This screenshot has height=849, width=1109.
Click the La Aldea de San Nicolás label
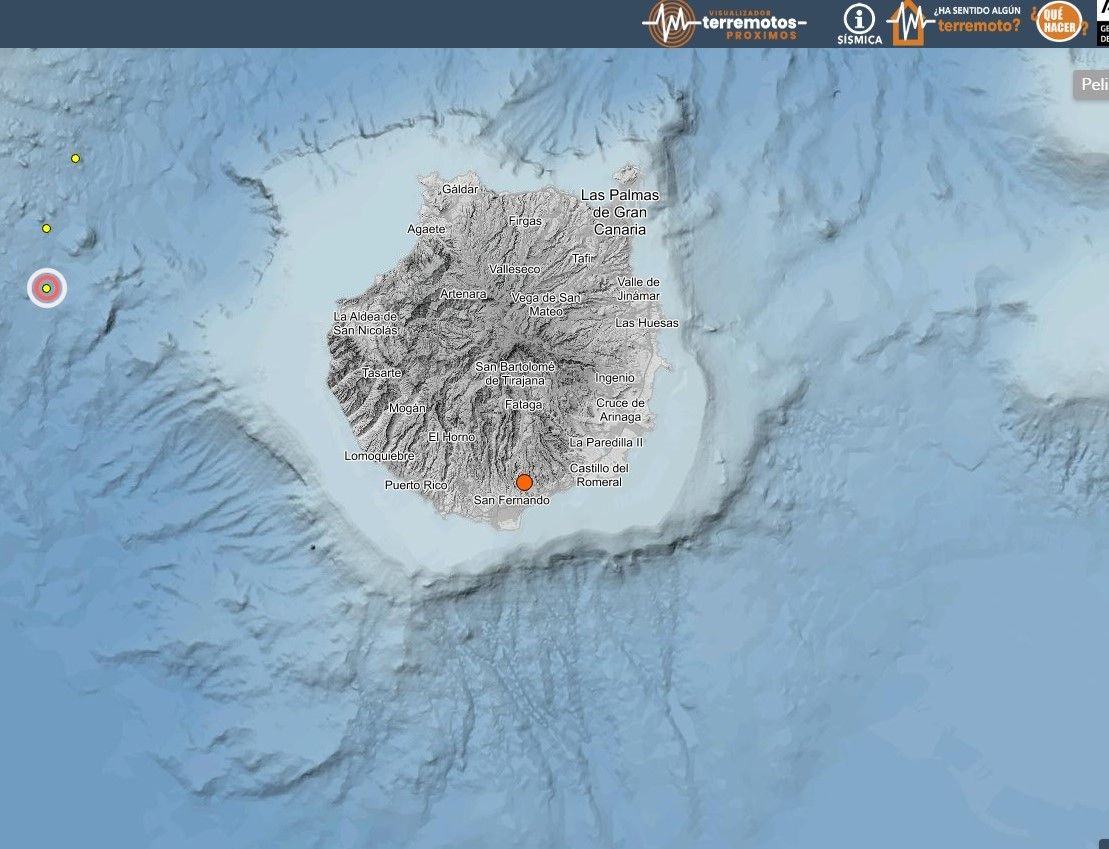tap(365, 323)
